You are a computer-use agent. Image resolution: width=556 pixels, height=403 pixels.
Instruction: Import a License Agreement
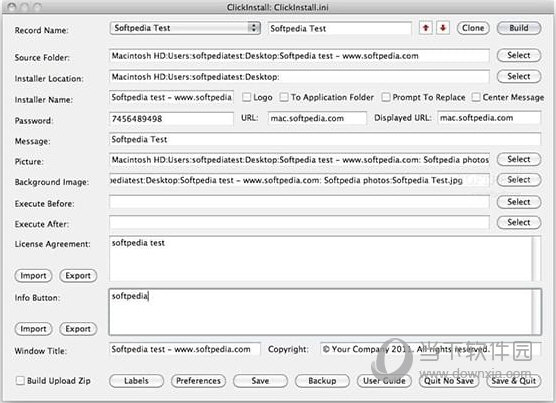(33, 276)
